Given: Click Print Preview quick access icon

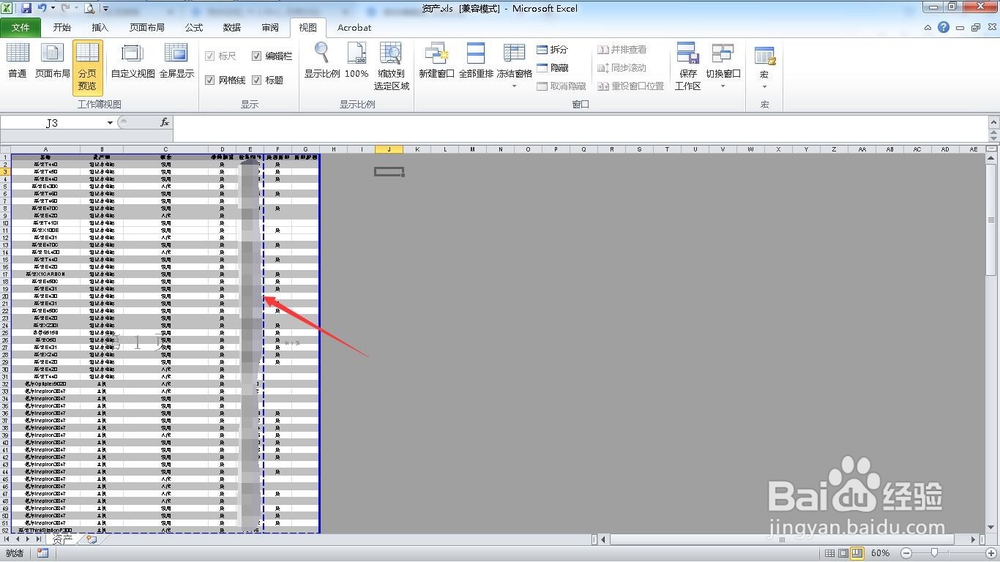Looking at the screenshot, I should click(89, 8).
